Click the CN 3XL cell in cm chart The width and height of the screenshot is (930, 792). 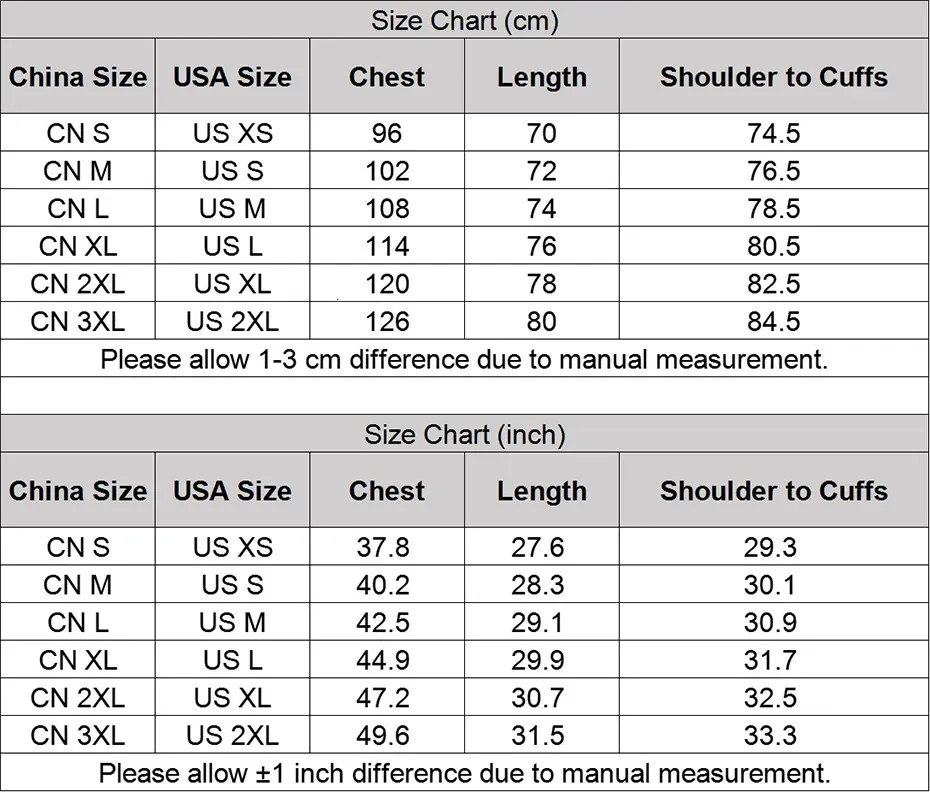[x=78, y=321]
